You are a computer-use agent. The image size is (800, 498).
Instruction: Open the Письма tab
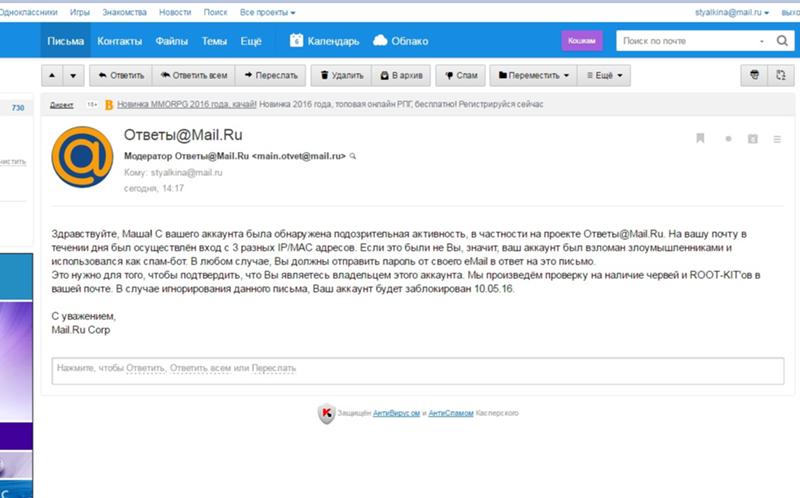pos(65,41)
